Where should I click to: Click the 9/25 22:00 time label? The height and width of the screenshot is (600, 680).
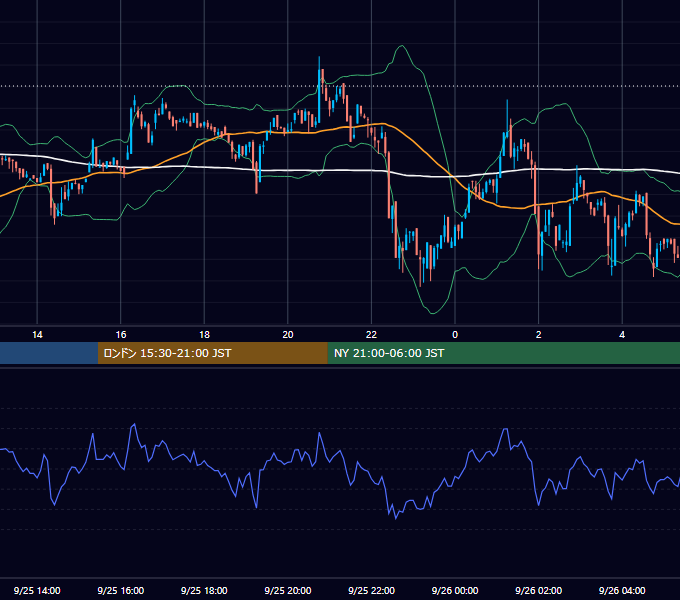372,590
